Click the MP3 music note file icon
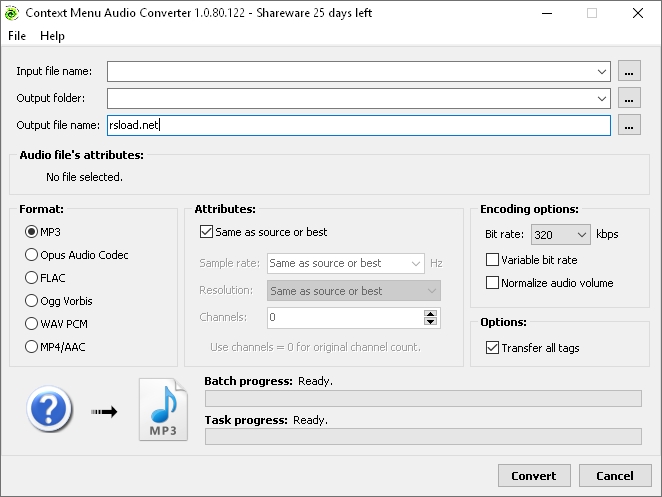This screenshot has width=662, height=497. point(163,410)
